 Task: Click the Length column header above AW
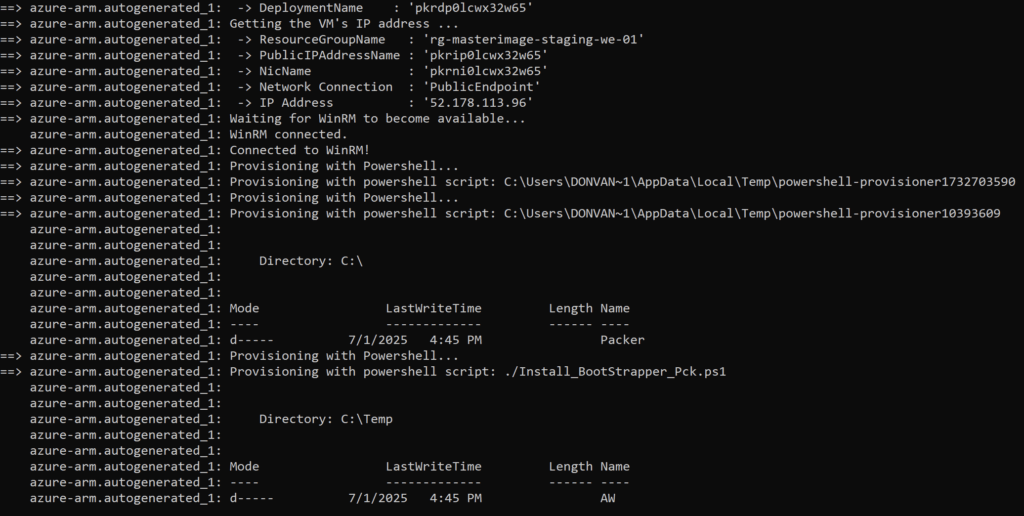tap(570, 467)
